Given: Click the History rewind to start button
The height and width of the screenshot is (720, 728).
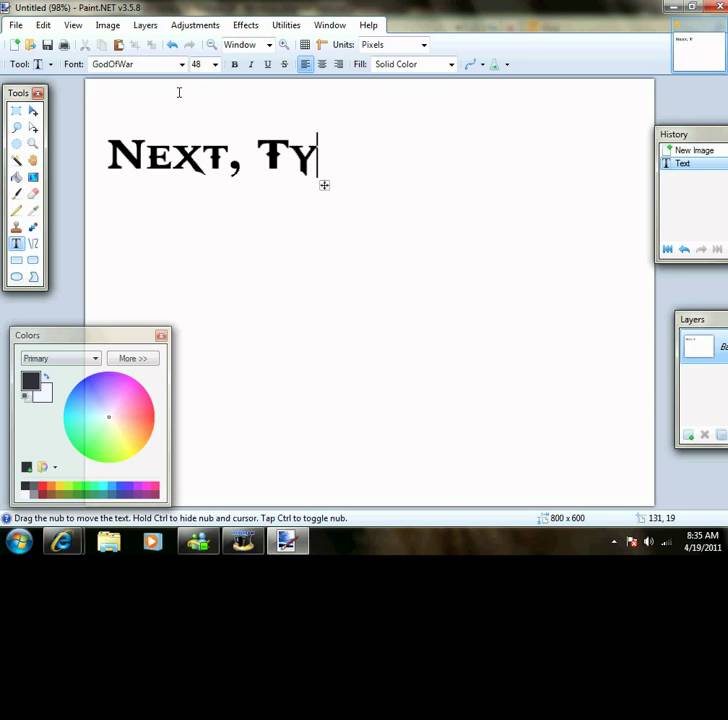Looking at the screenshot, I should [668, 250].
